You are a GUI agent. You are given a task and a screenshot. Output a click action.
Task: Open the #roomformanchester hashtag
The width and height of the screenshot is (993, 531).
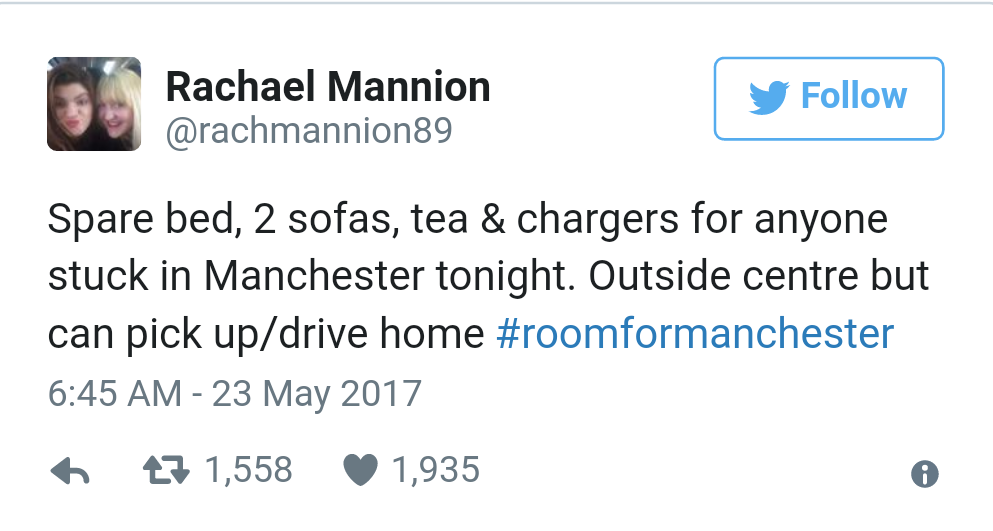click(695, 332)
